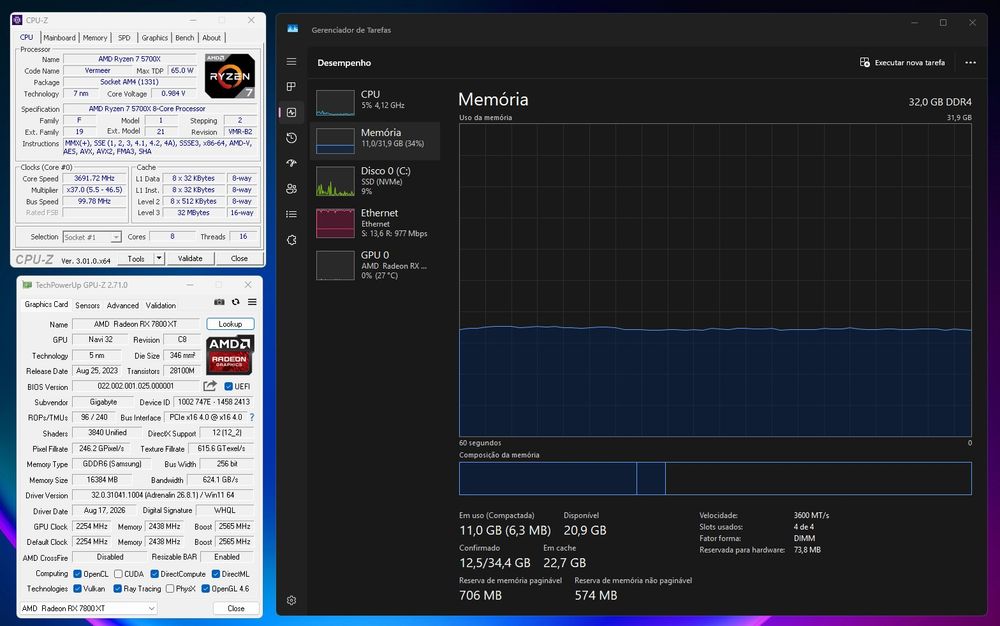Click the memory usage graph area
1000x626 pixels.
point(715,280)
